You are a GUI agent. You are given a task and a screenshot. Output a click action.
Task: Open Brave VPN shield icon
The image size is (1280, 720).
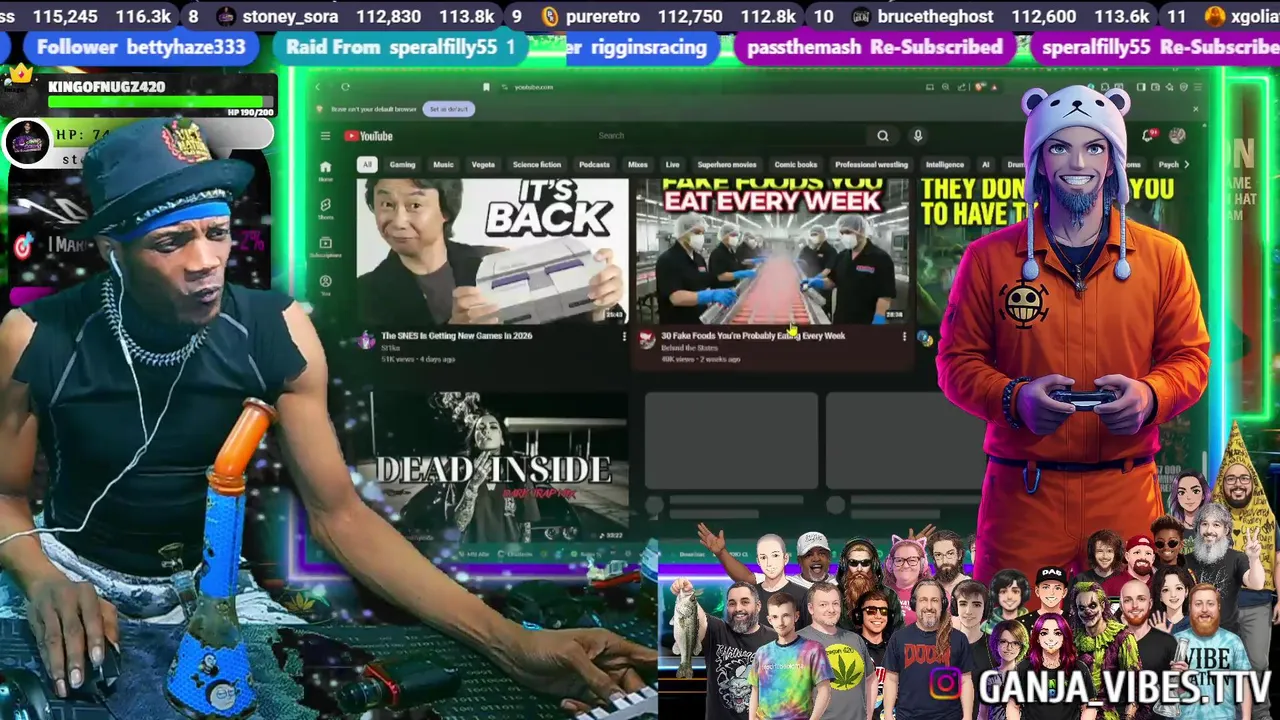[x=1184, y=87]
